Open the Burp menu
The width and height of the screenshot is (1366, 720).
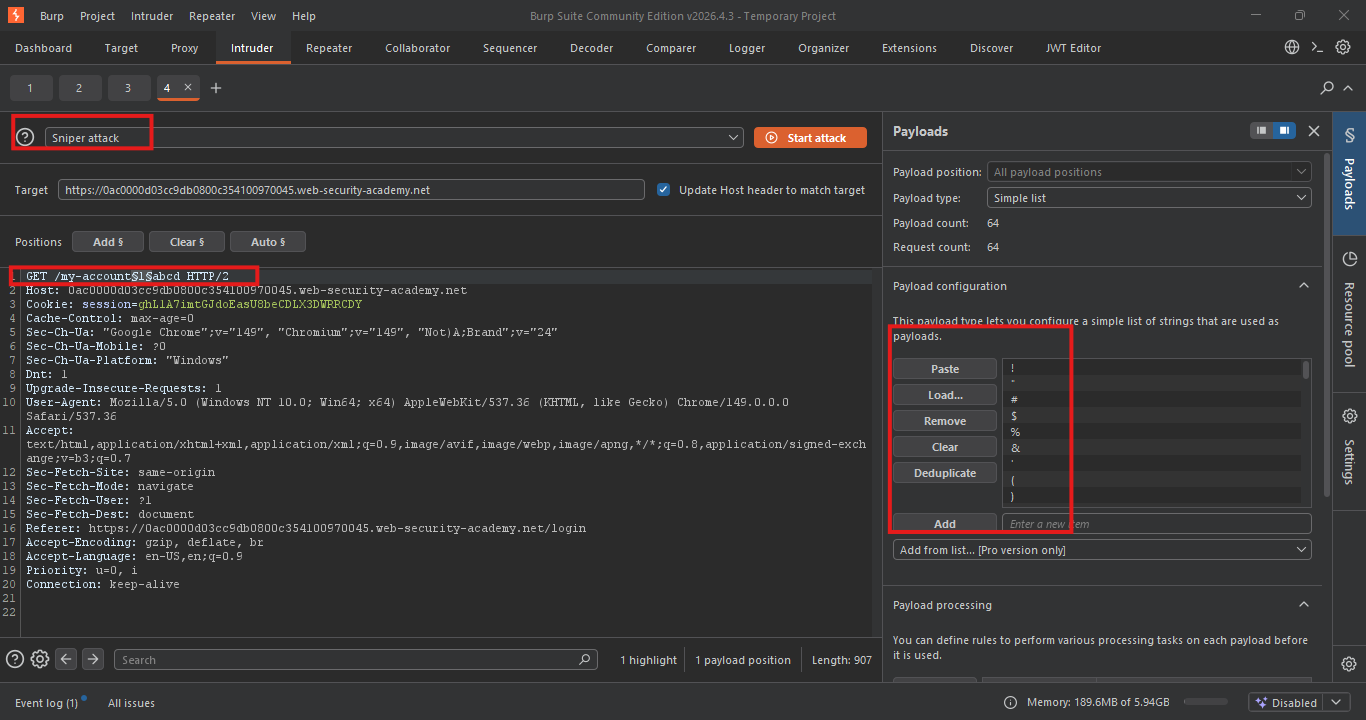tap(52, 16)
